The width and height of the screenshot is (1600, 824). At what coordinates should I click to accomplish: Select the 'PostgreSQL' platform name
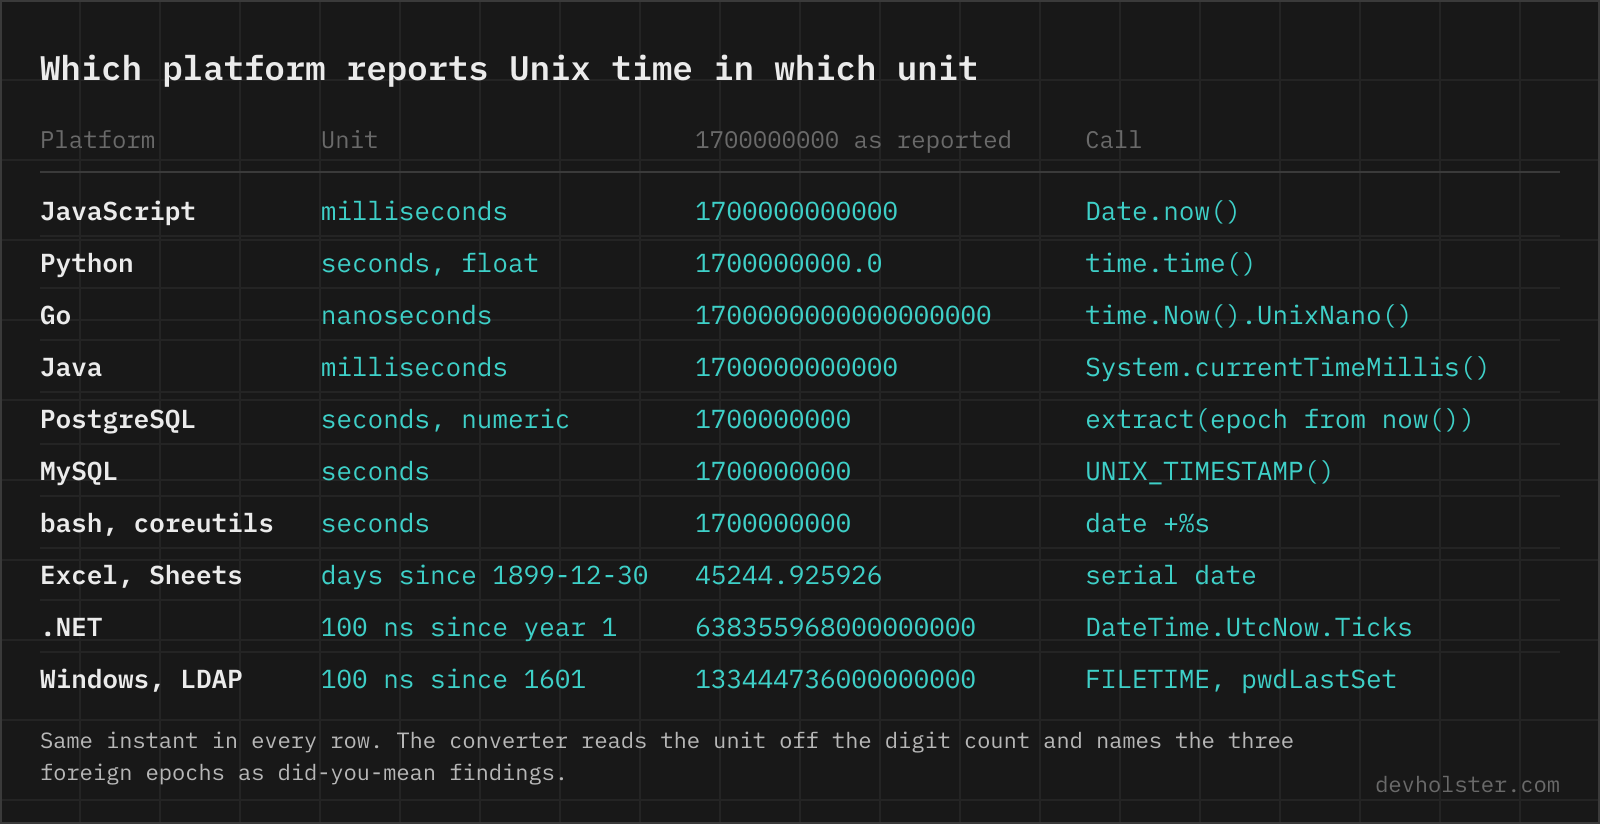click(118, 420)
